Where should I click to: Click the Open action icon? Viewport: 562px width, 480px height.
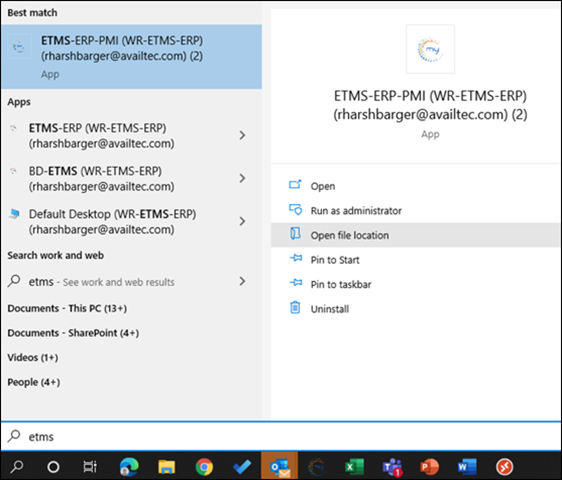295,184
